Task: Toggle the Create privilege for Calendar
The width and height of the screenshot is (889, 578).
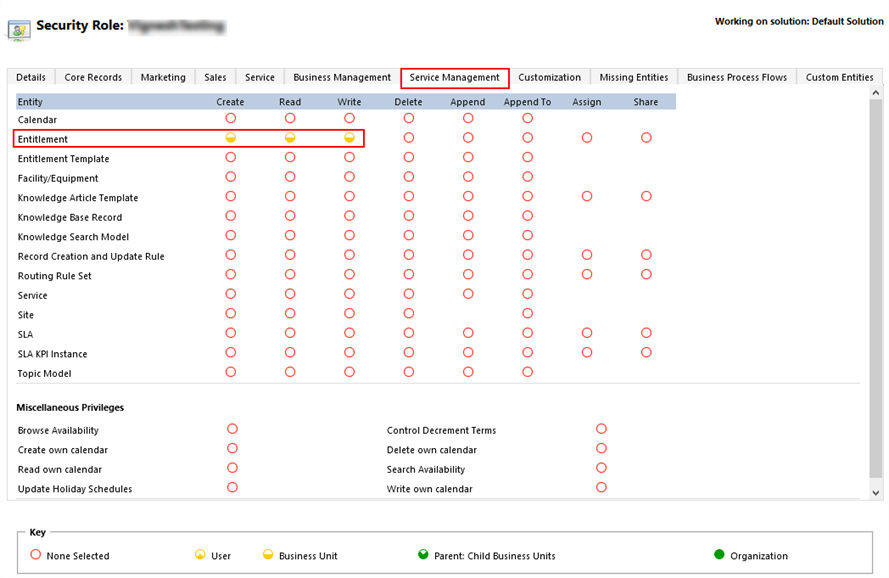Action: tap(231, 118)
